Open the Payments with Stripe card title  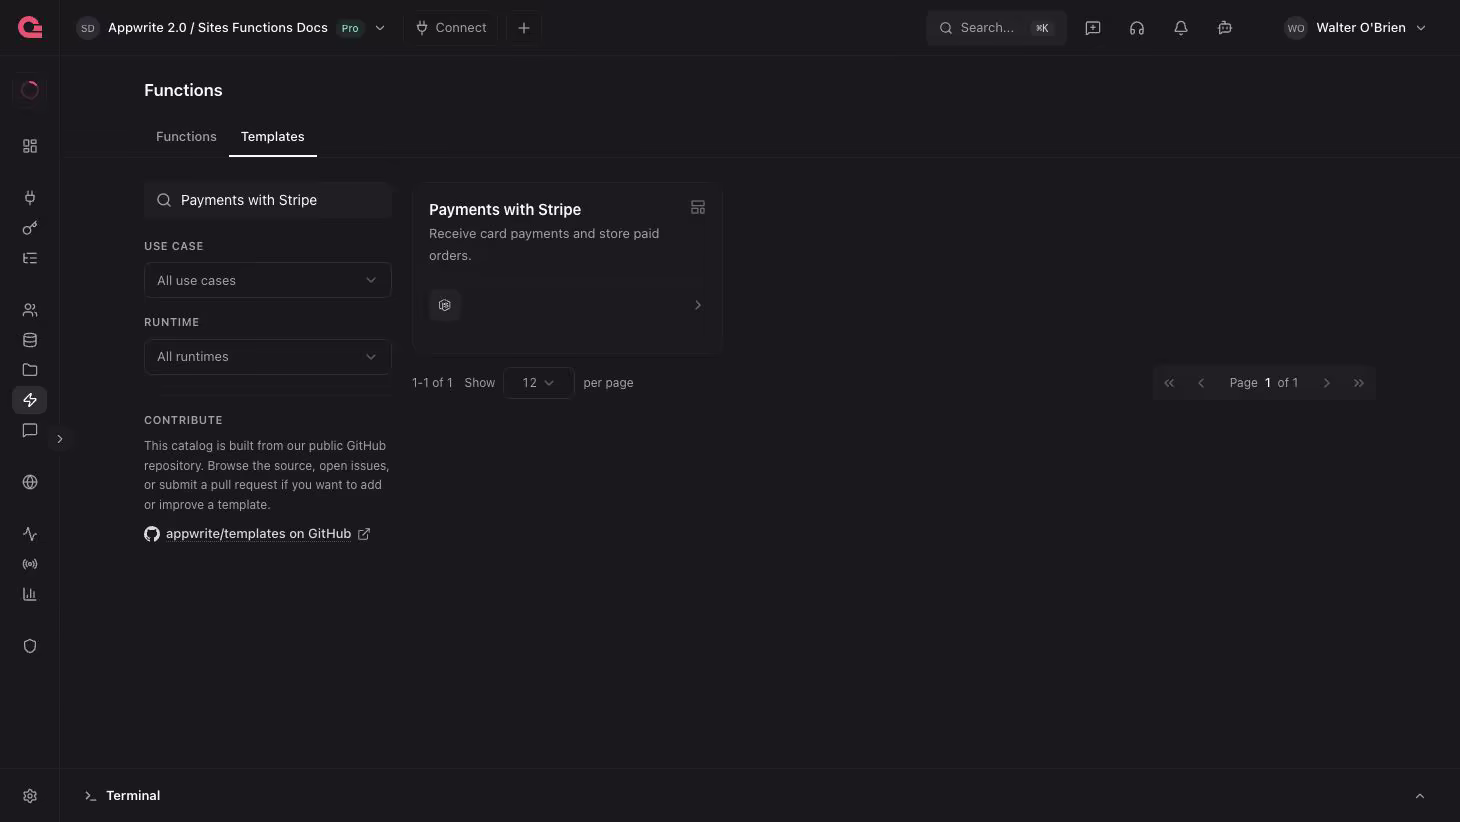point(505,209)
